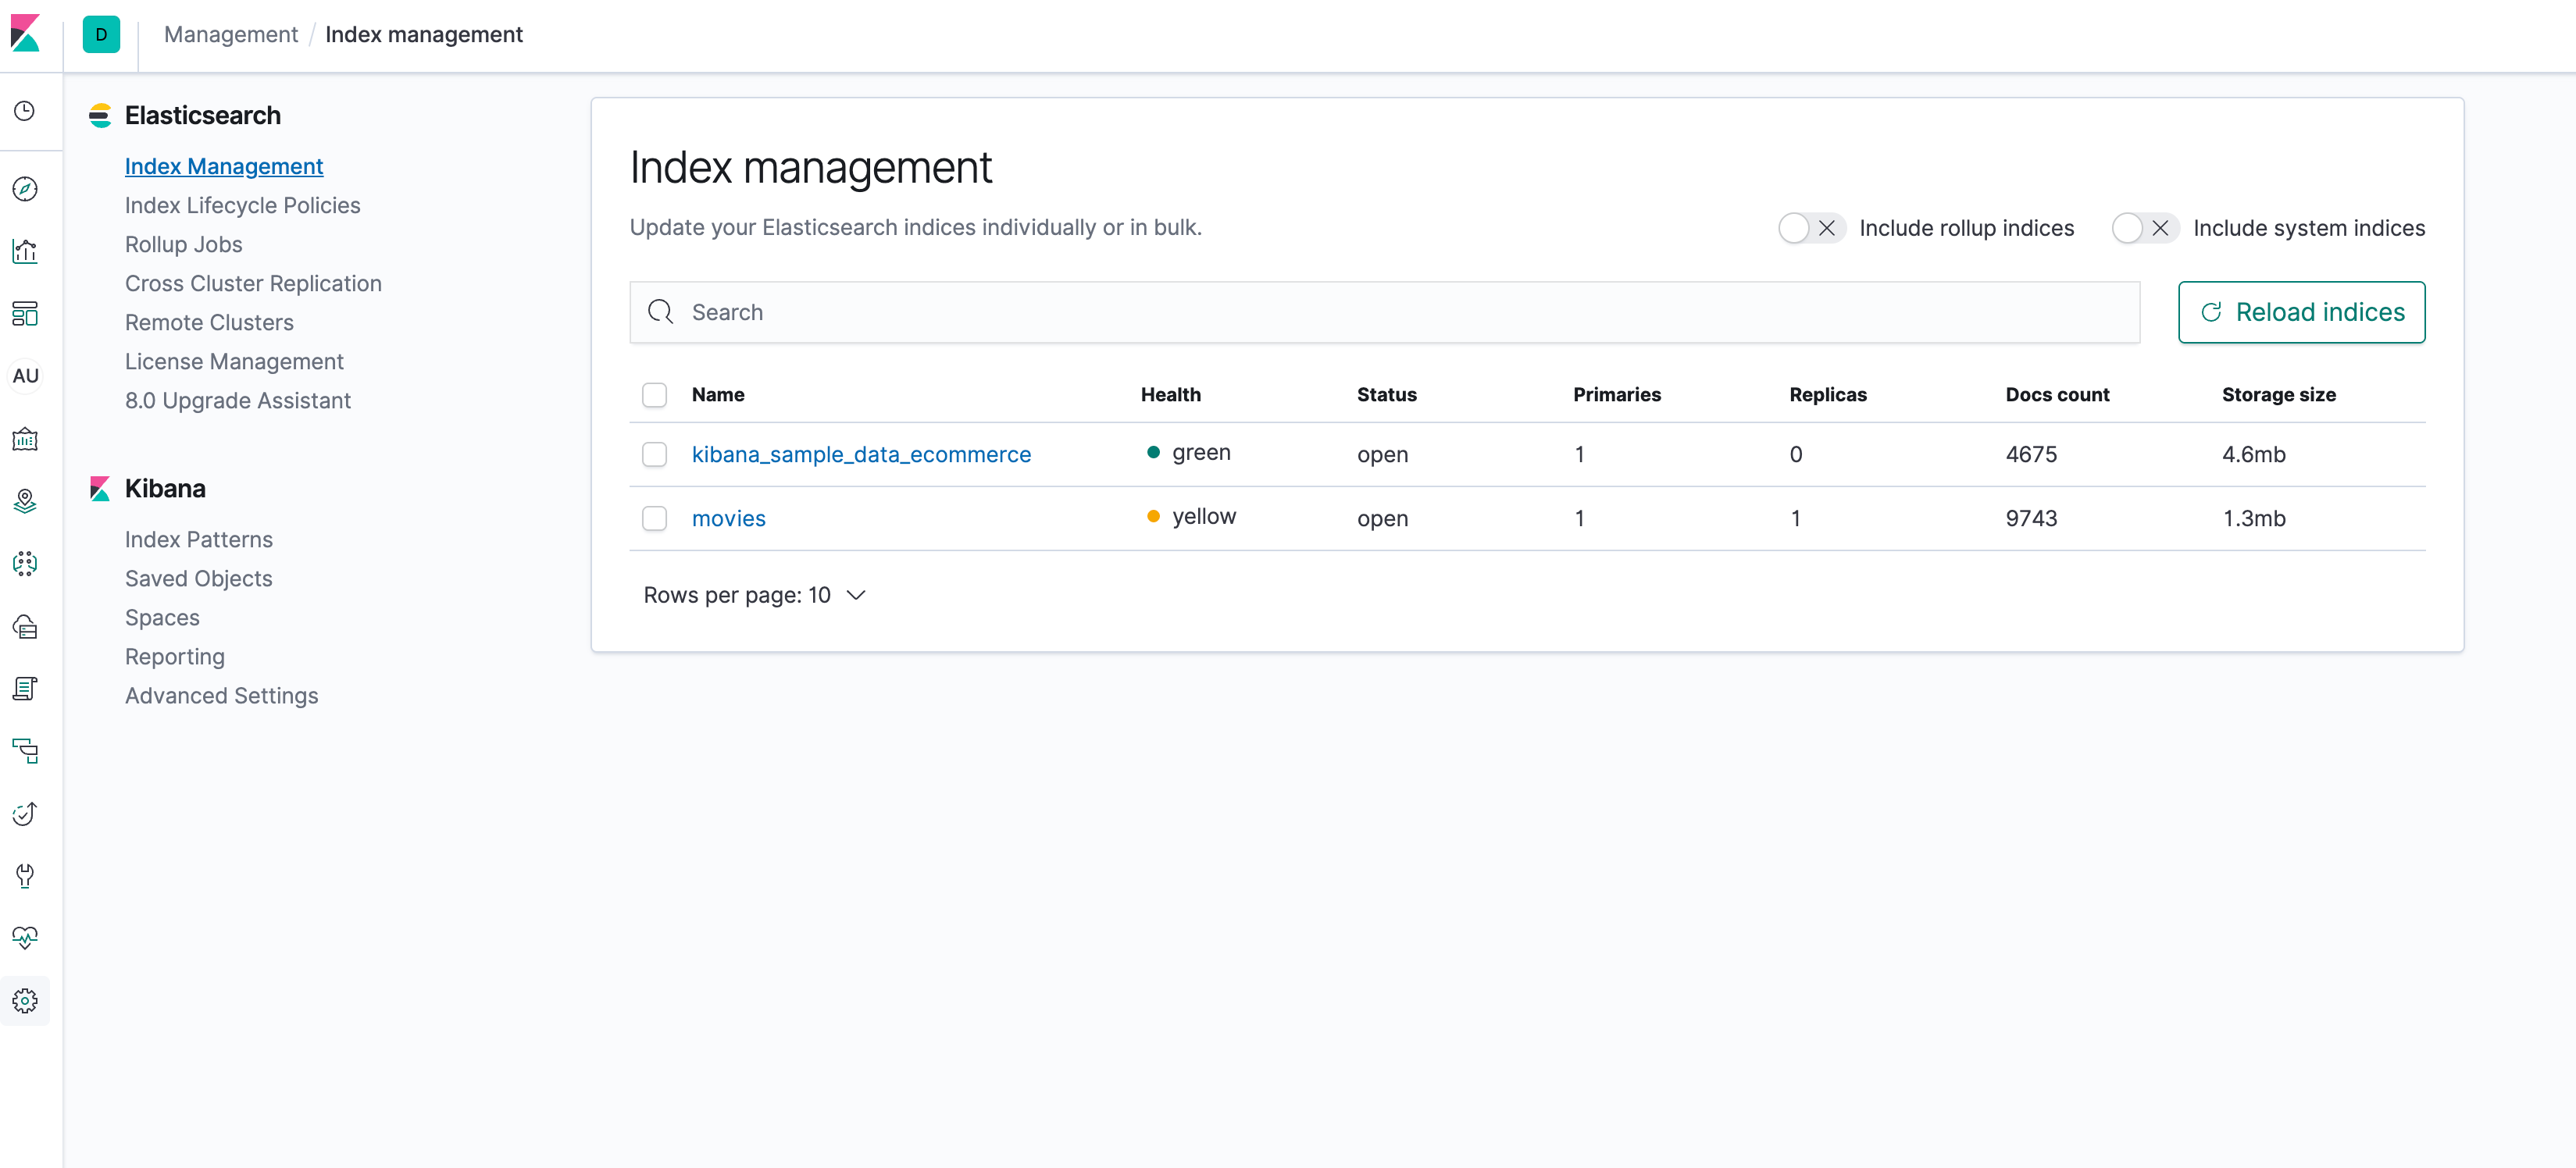
Task: Click the Kibana section logo icon
Action: [x=100, y=489]
